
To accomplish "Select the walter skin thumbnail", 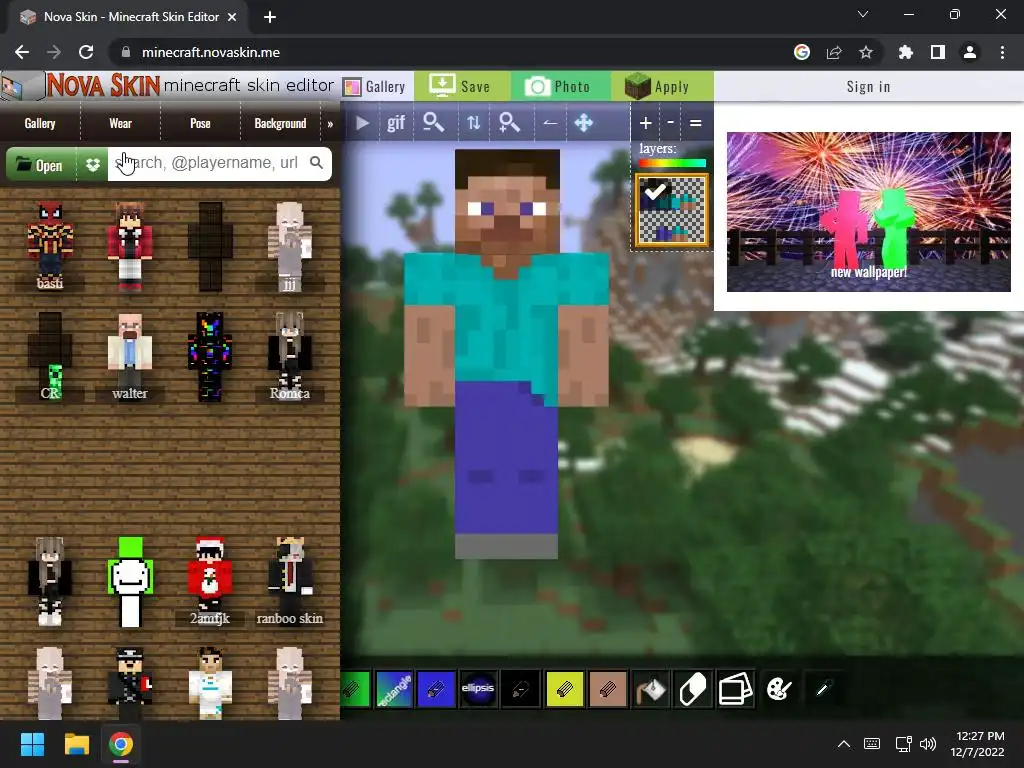I will coord(130,357).
